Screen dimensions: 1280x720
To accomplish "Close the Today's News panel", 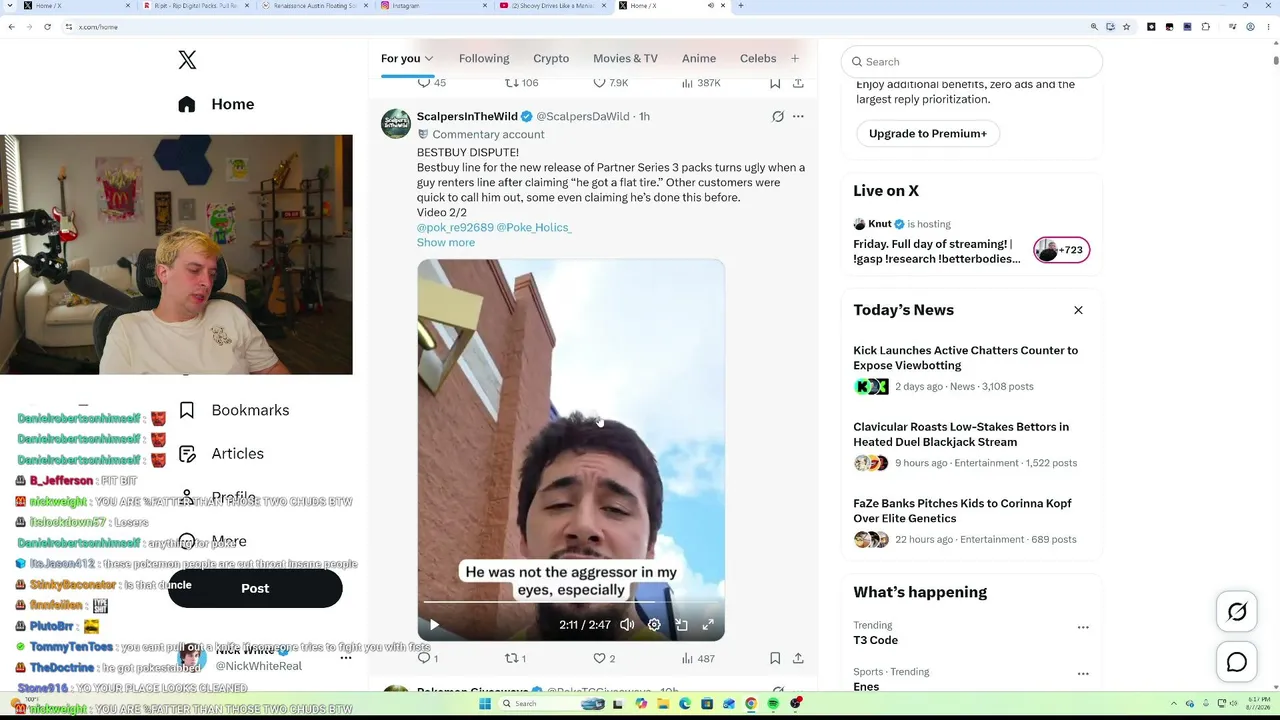I will point(1078,310).
